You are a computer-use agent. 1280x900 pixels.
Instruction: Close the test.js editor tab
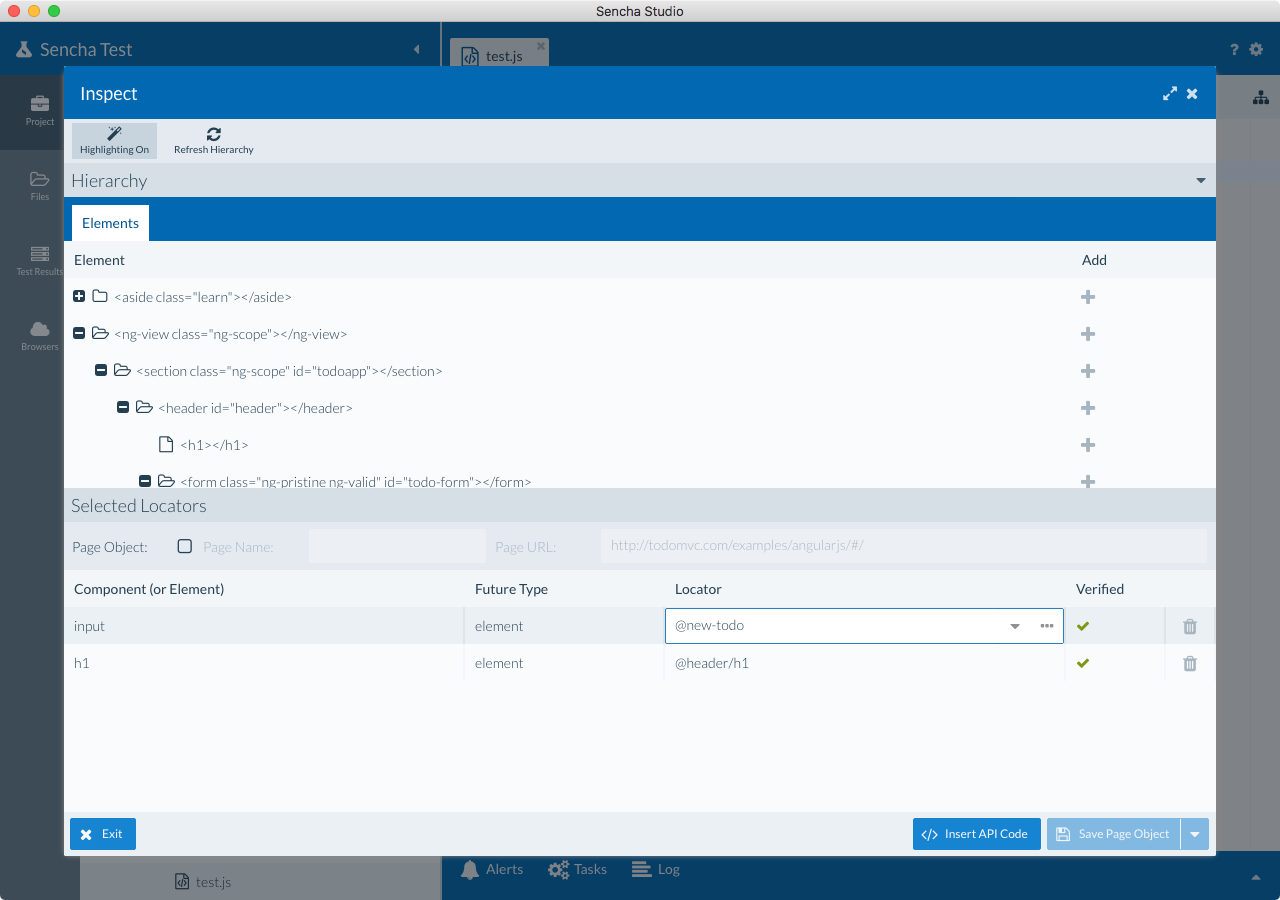pos(541,46)
